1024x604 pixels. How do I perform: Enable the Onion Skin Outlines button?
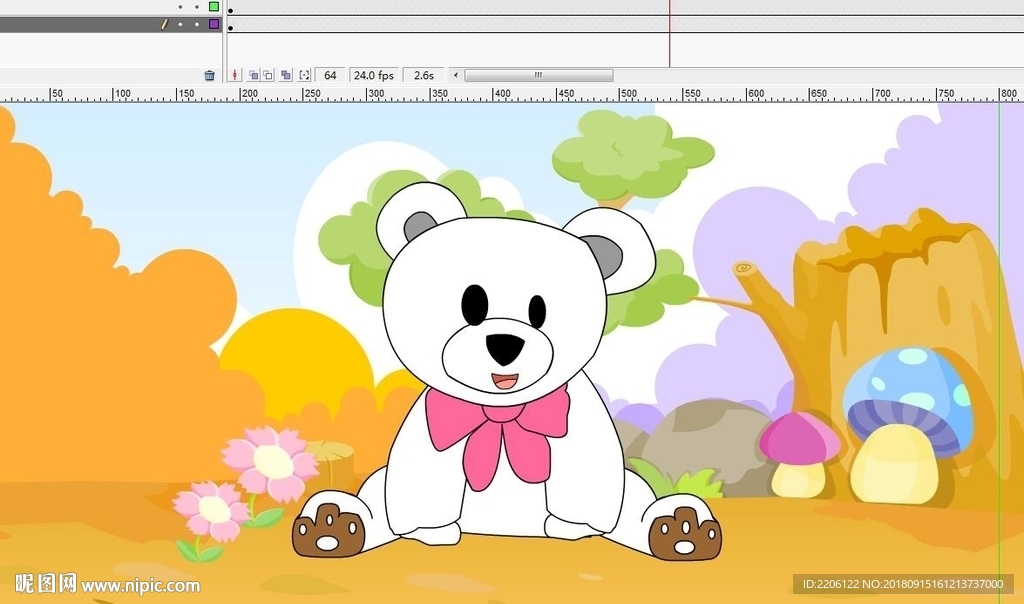tap(268, 75)
